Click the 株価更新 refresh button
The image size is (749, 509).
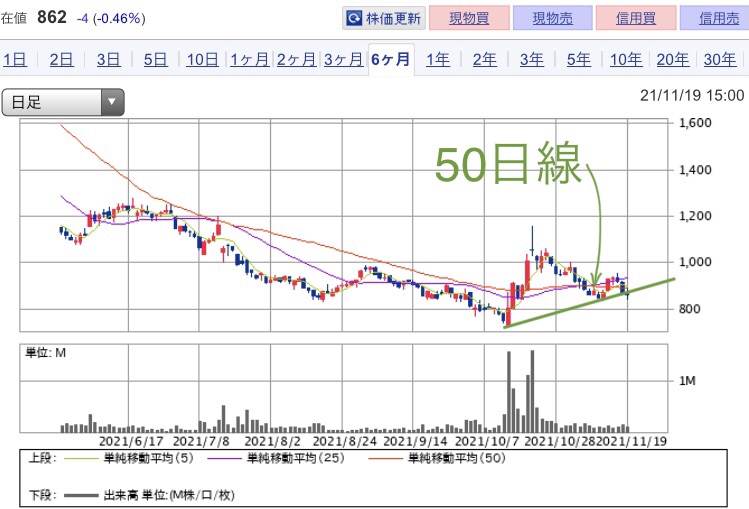pos(384,18)
